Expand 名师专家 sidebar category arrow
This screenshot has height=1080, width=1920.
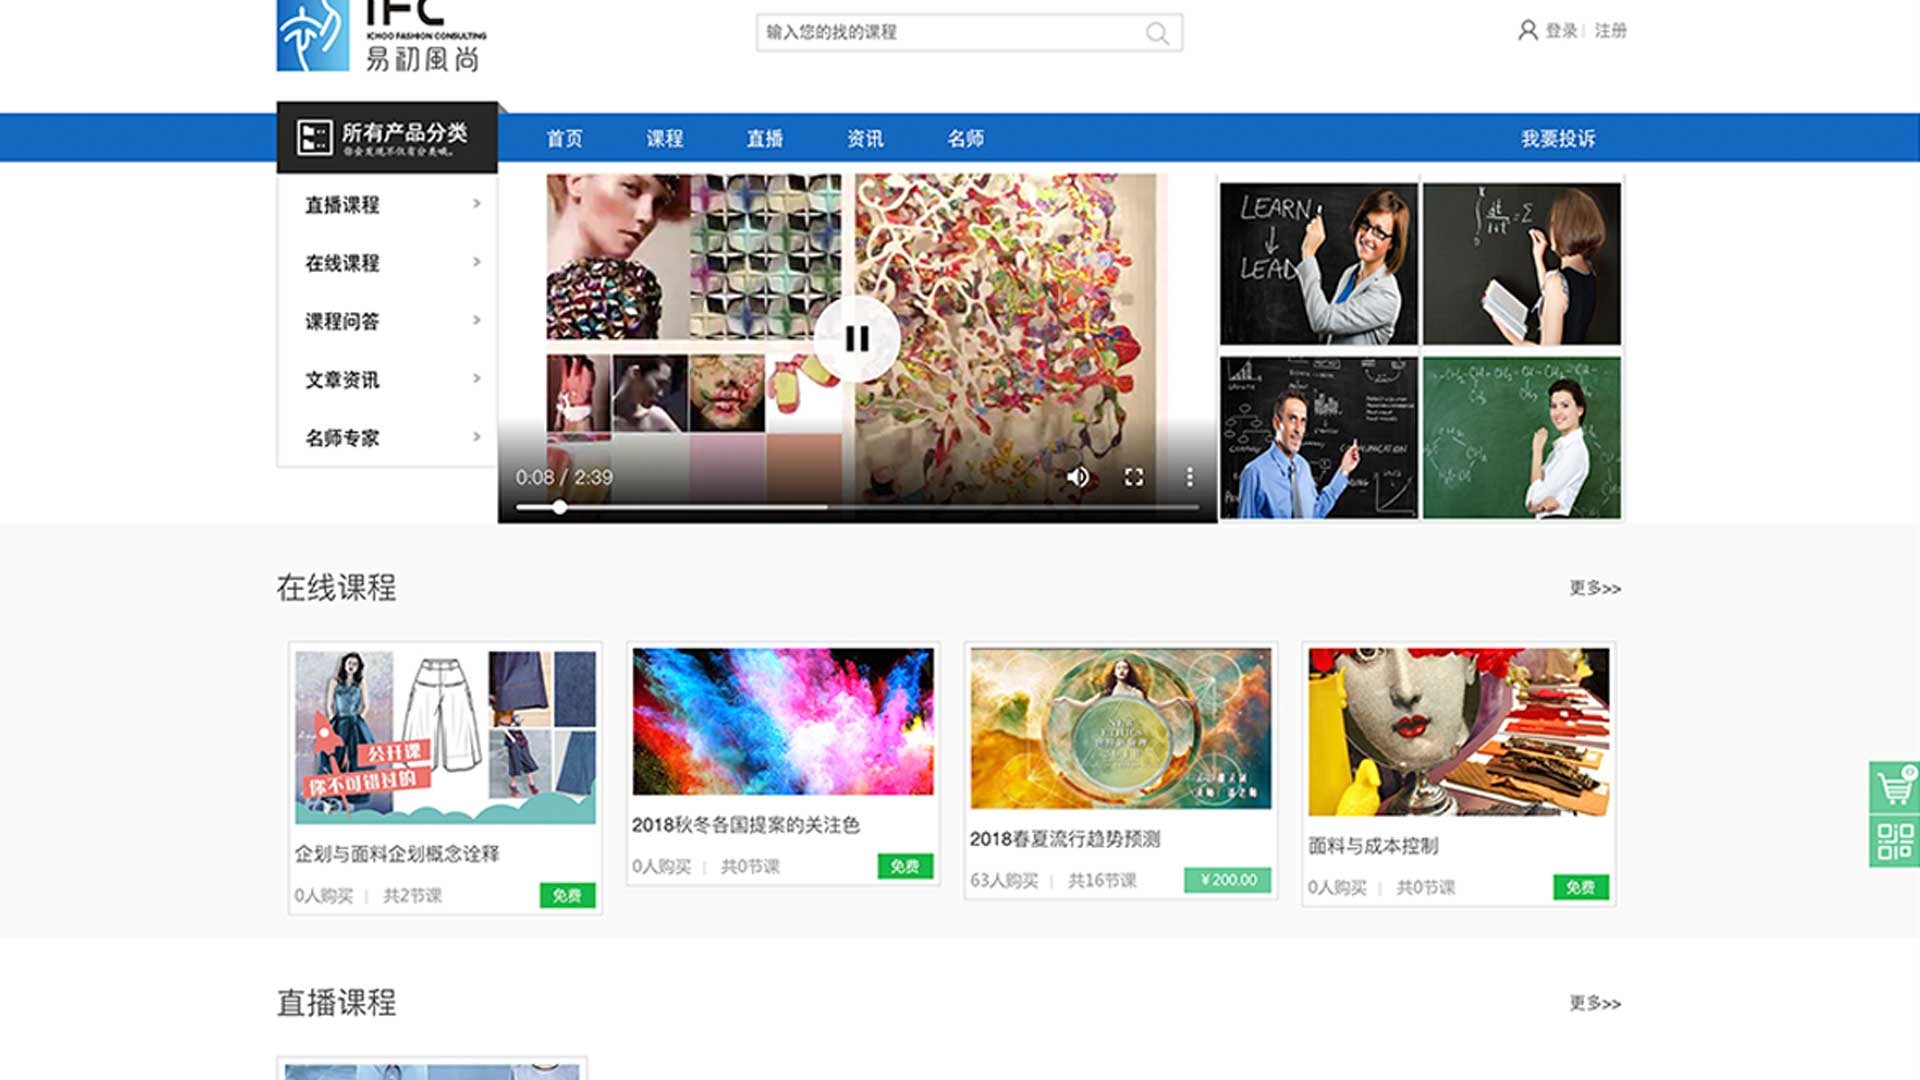pos(477,437)
